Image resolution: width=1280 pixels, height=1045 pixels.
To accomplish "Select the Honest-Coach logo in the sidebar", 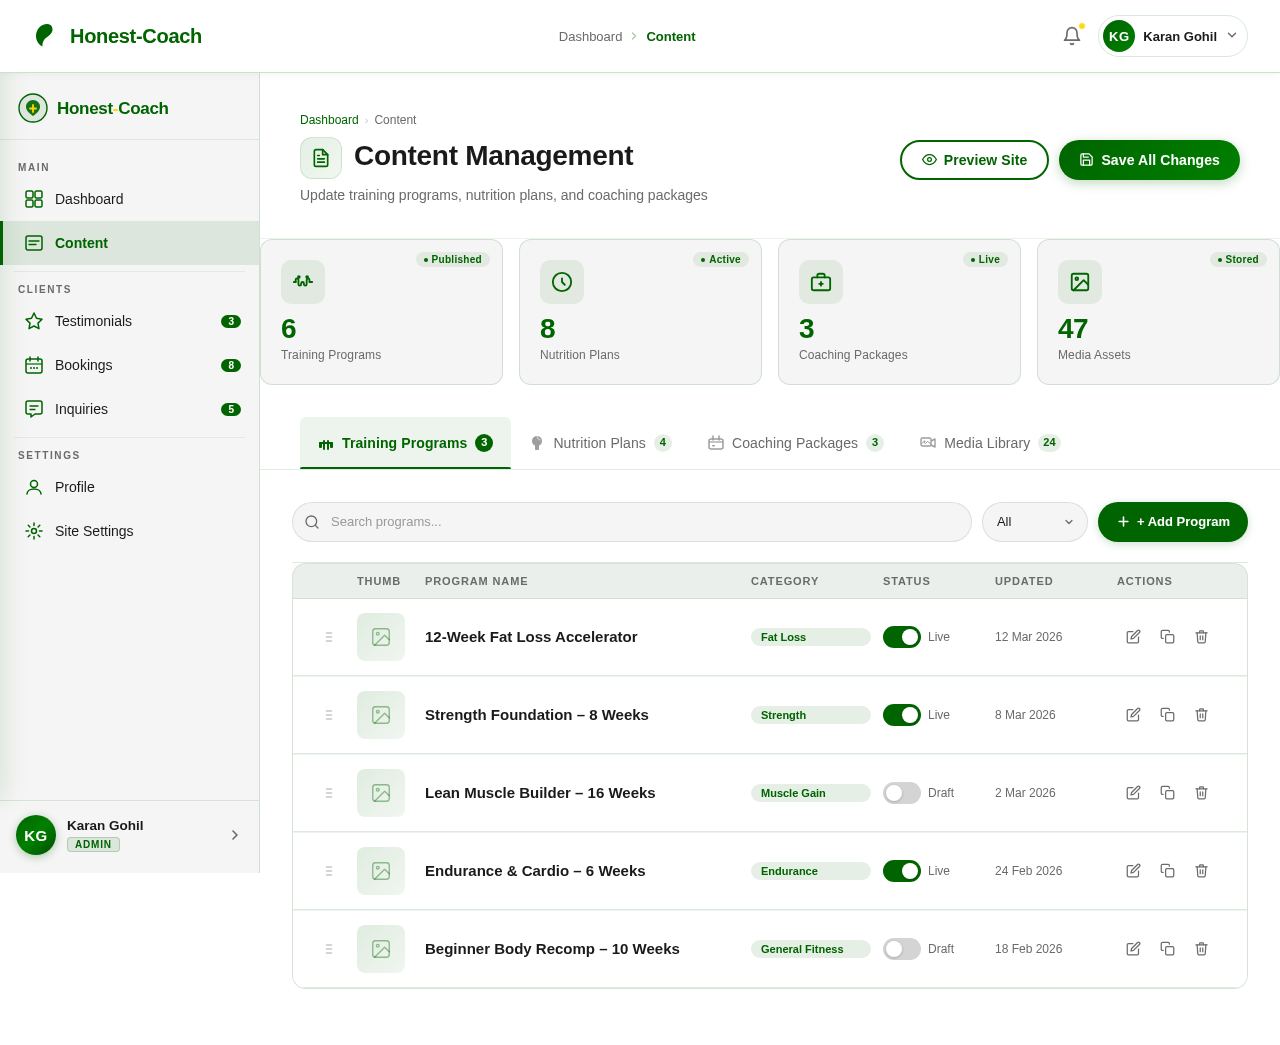I will (93, 107).
